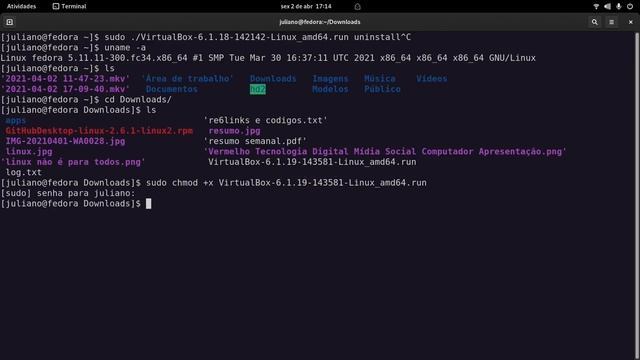Click the '2021-04-02 11-47-23.mkv' file name
This screenshot has width=640, height=360.
65,78
